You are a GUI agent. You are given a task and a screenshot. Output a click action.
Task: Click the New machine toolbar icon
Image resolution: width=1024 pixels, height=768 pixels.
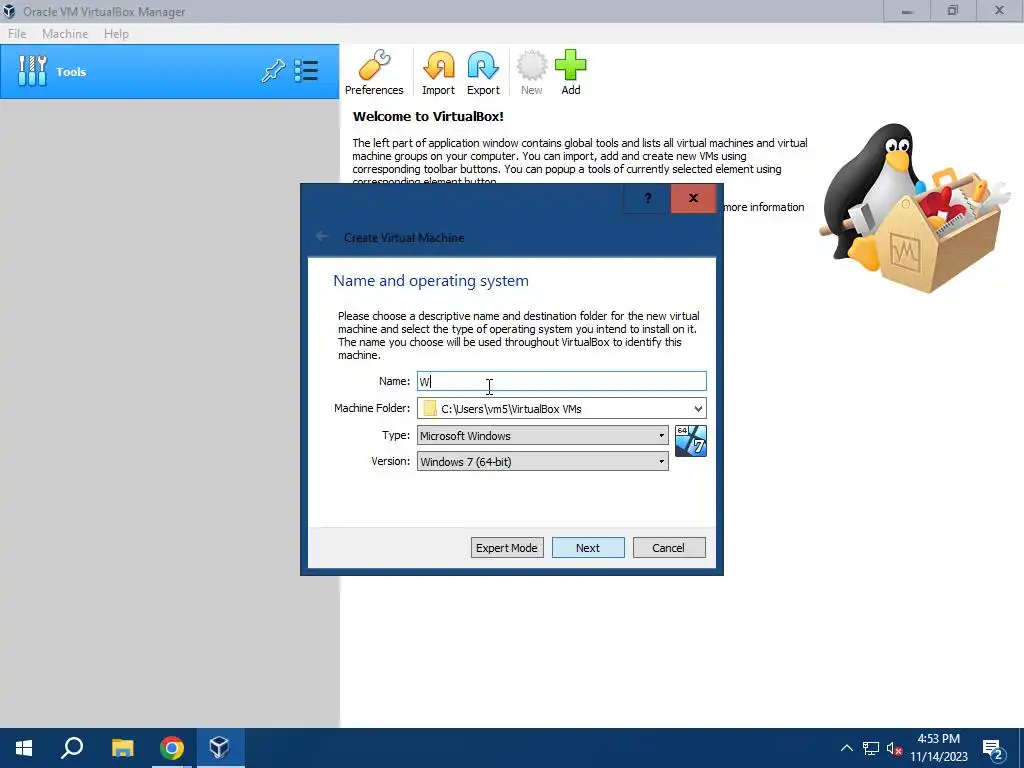[x=532, y=72]
